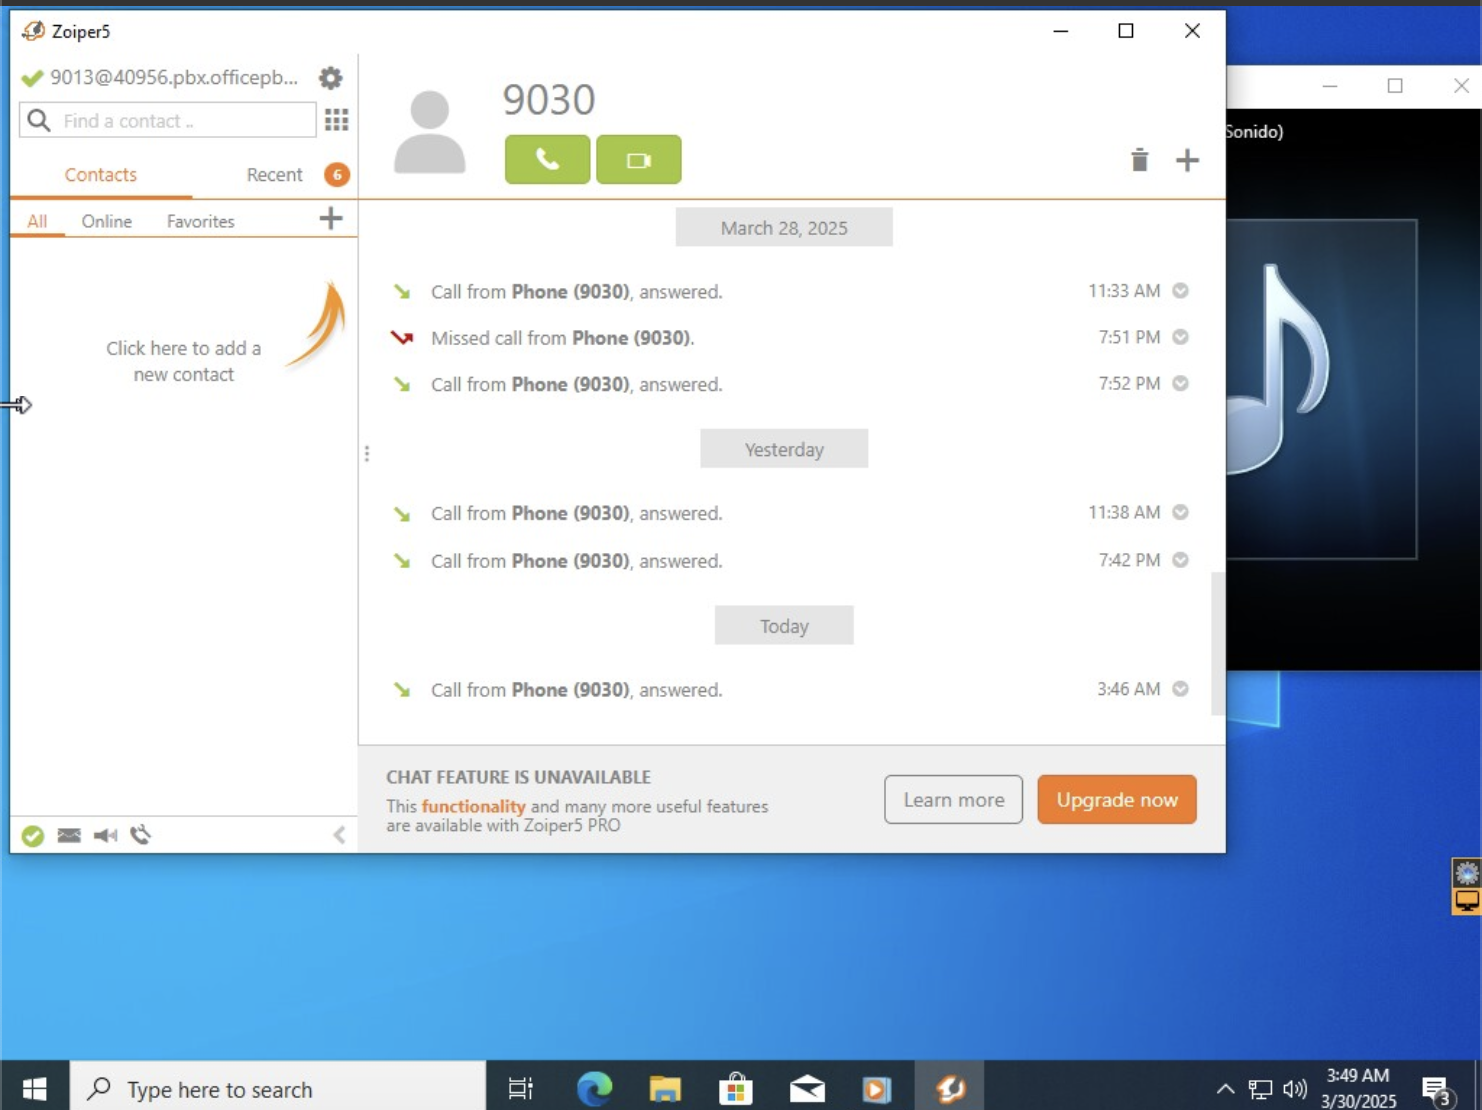Click the Recent badge showing 6
Viewport: 1482px width, 1110px height.
[x=337, y=175]
